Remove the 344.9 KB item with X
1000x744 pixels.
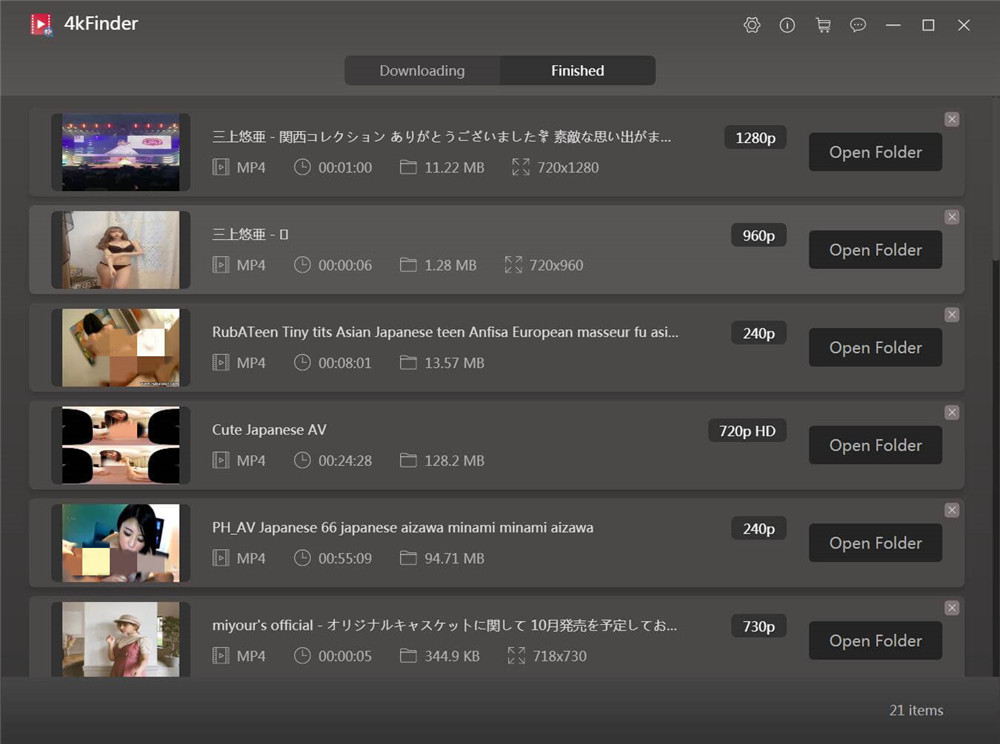tap(951, 608)
